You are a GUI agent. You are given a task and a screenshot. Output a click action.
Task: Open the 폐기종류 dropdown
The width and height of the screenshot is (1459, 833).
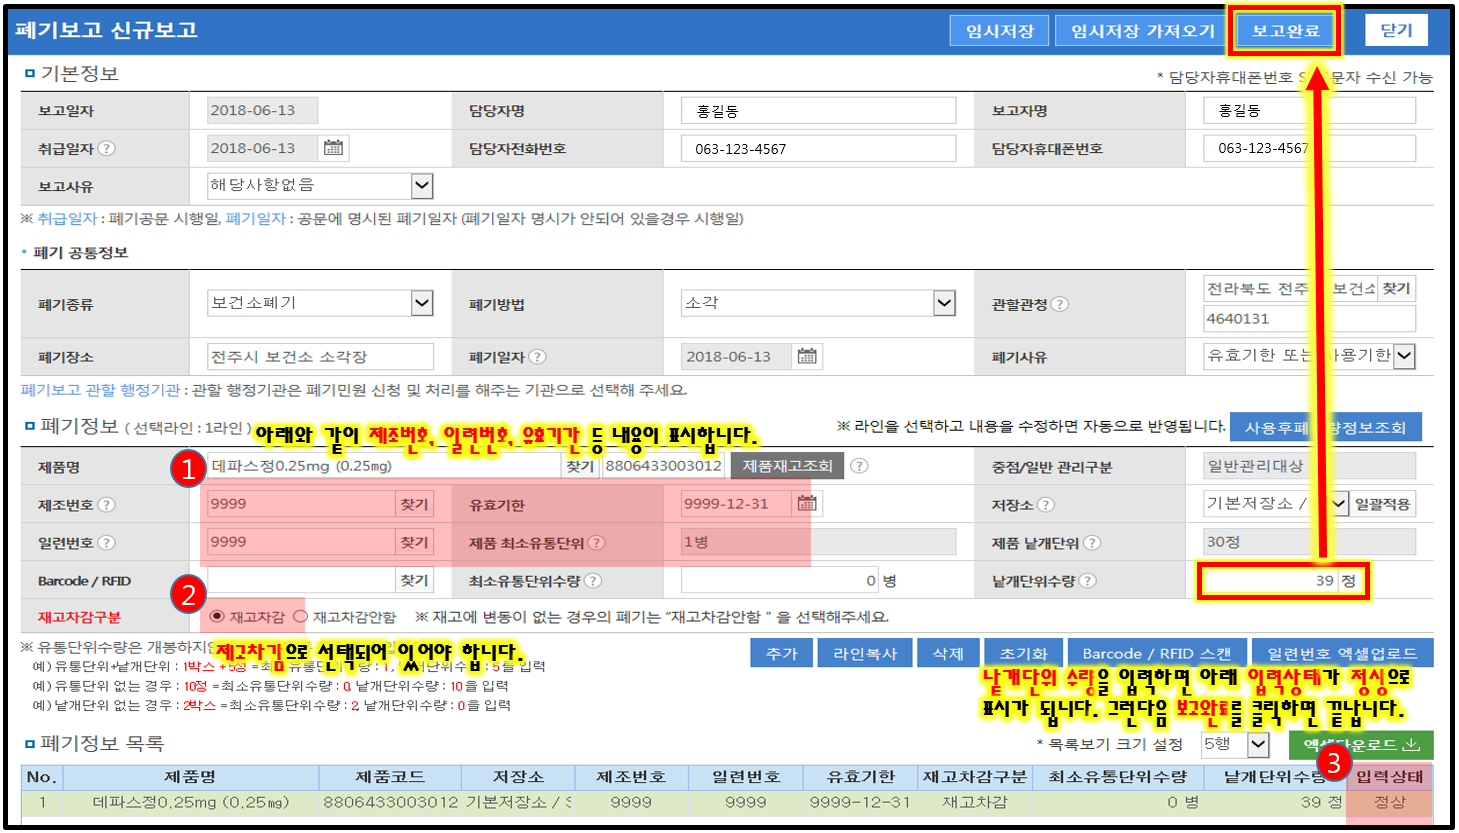(x=422, y=303)
